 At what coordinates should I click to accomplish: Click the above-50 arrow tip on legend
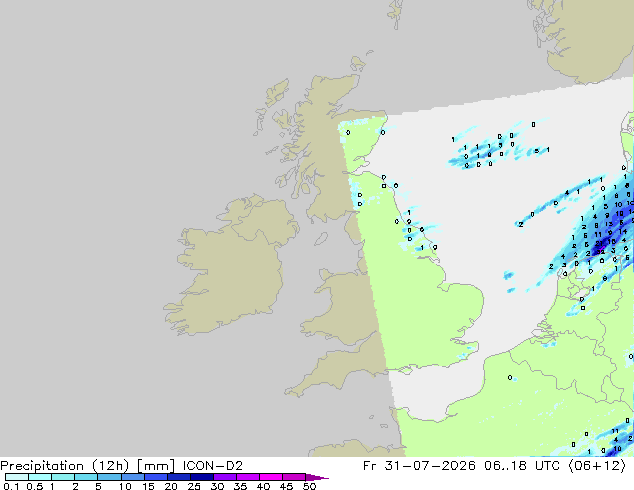[x=317, y=477]
